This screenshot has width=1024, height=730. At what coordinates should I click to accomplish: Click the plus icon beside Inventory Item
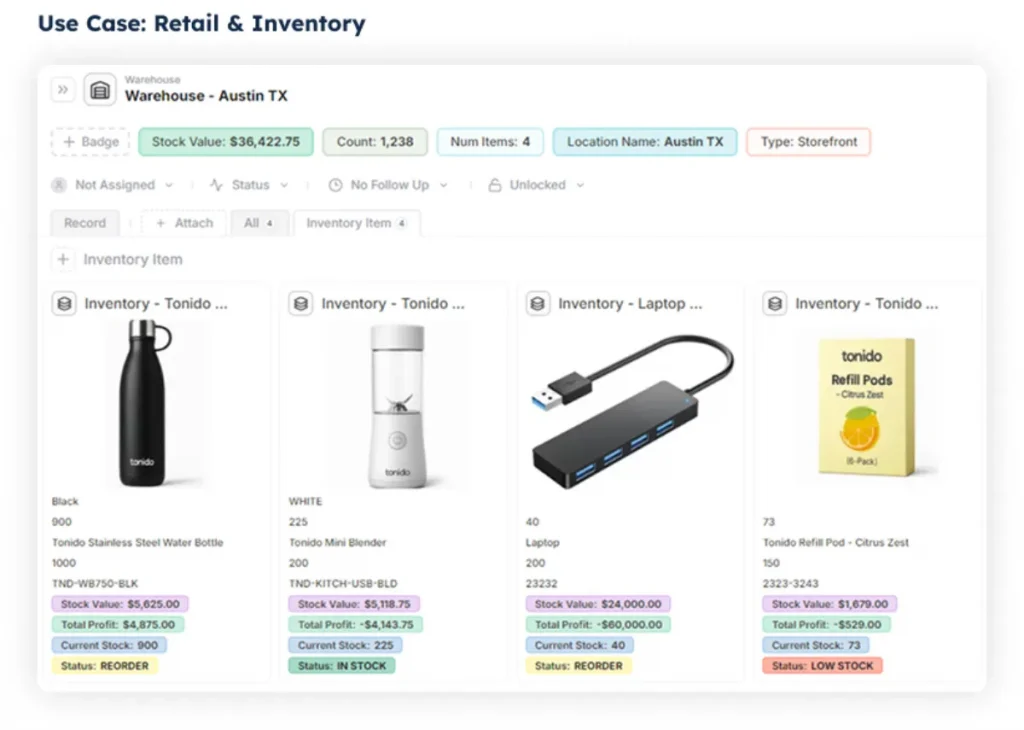(63, 260)
